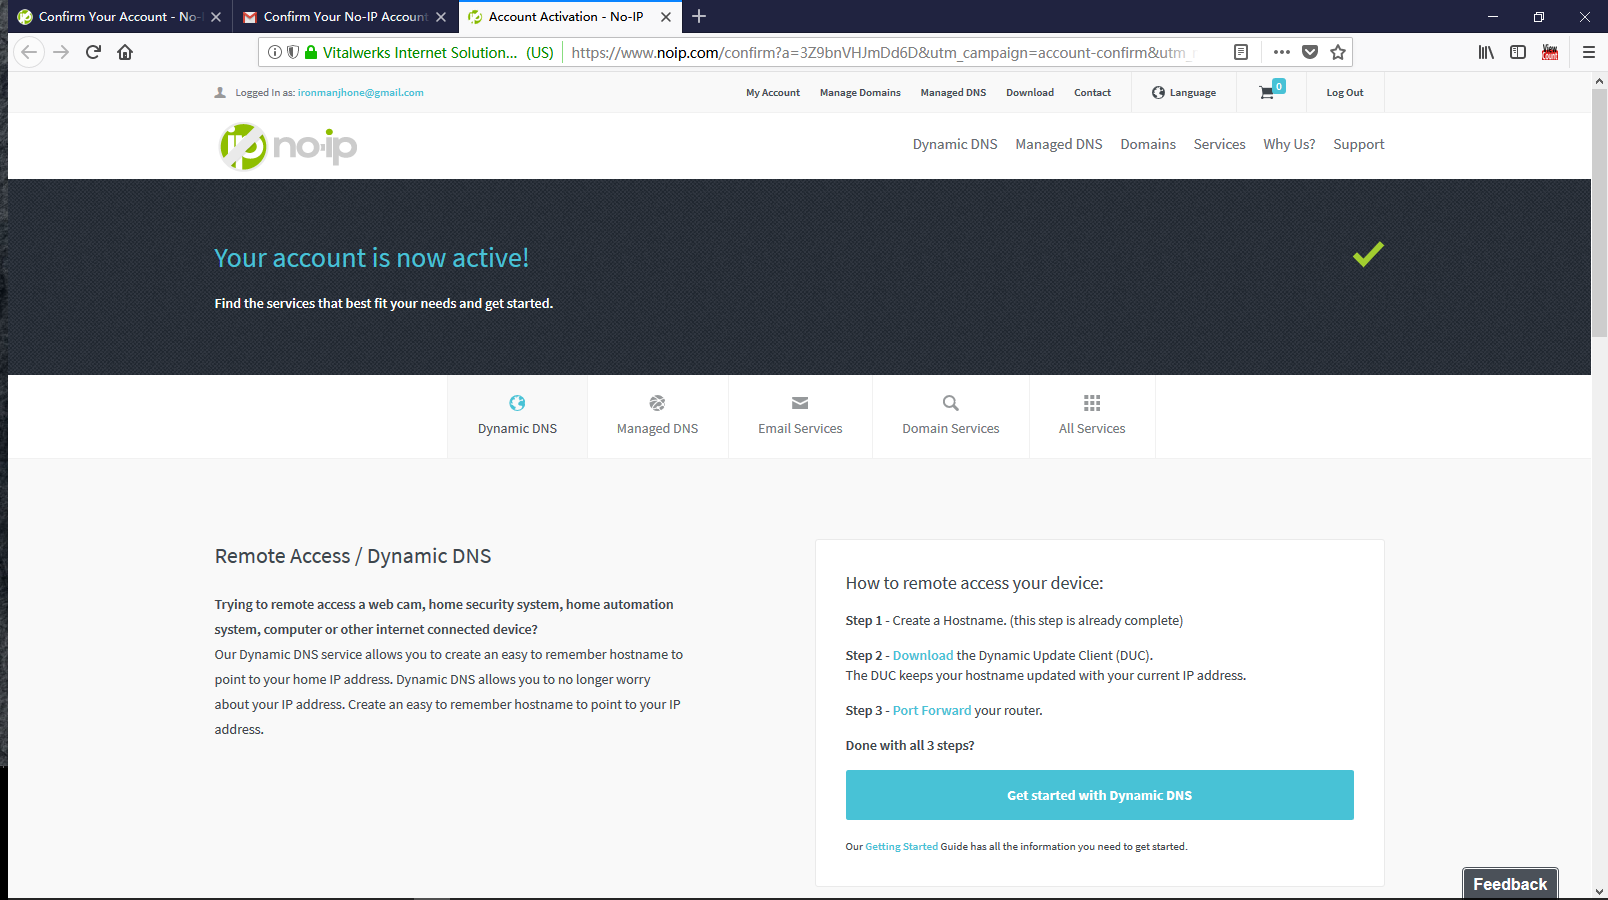The height and width of the screenshot is (900, 1608).
Task: Open the Why Us? navigation item
Action: 1289,144
